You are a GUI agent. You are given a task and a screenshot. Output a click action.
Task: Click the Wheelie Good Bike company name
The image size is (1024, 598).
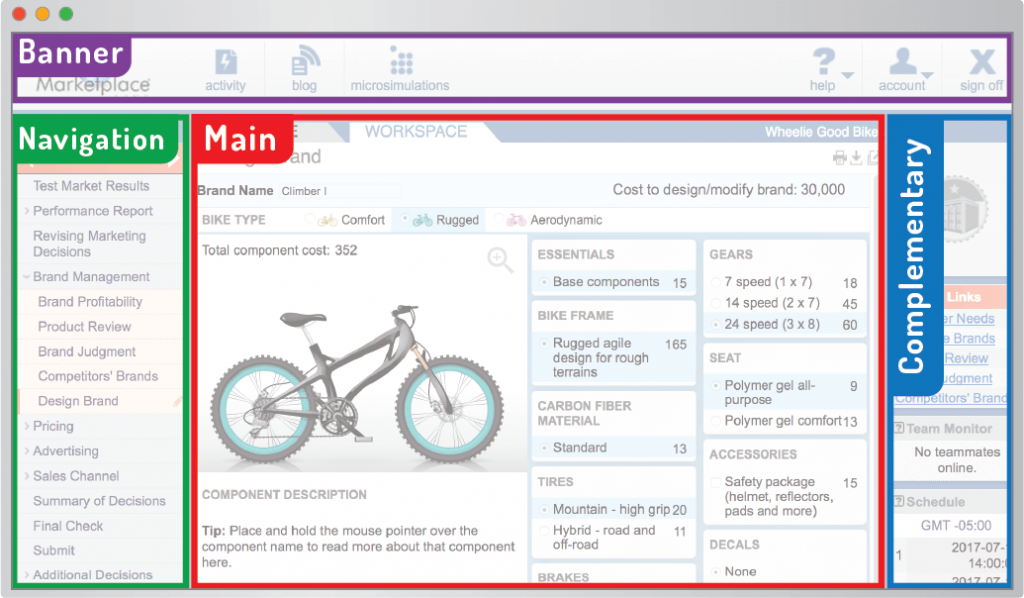(820, 132)
